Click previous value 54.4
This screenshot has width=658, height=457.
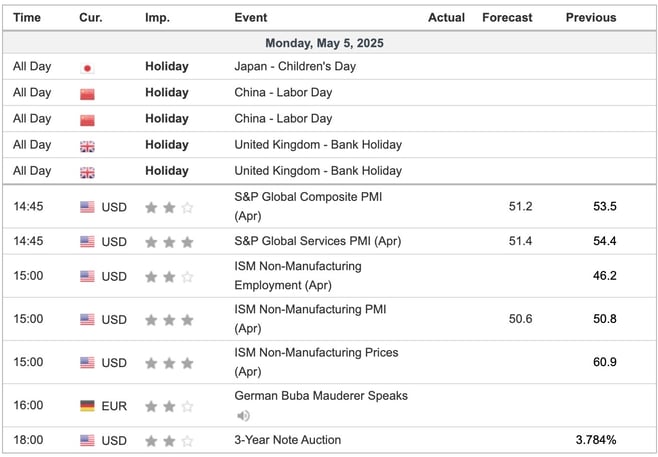(605, 241)
